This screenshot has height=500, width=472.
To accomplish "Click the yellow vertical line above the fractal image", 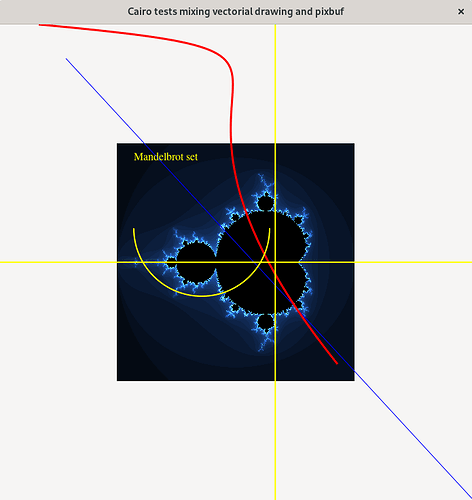I will [275, 83].
